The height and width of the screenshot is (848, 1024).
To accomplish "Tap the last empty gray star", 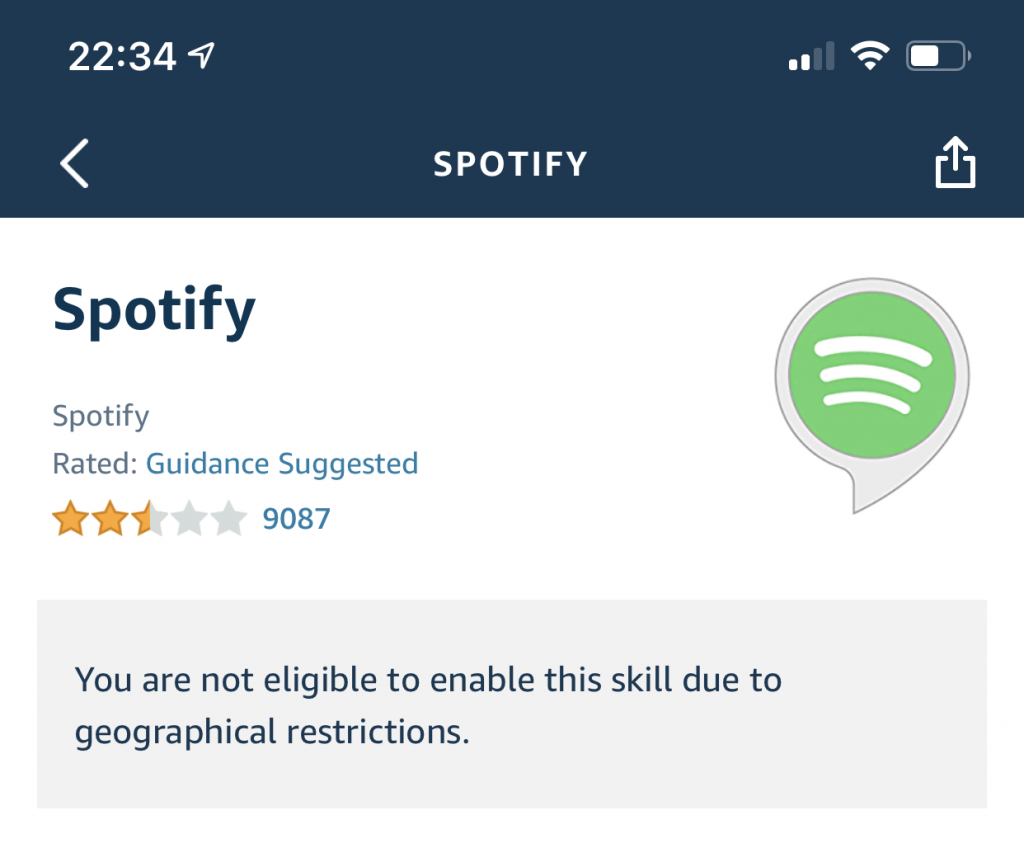I will (x=228, y=518).
